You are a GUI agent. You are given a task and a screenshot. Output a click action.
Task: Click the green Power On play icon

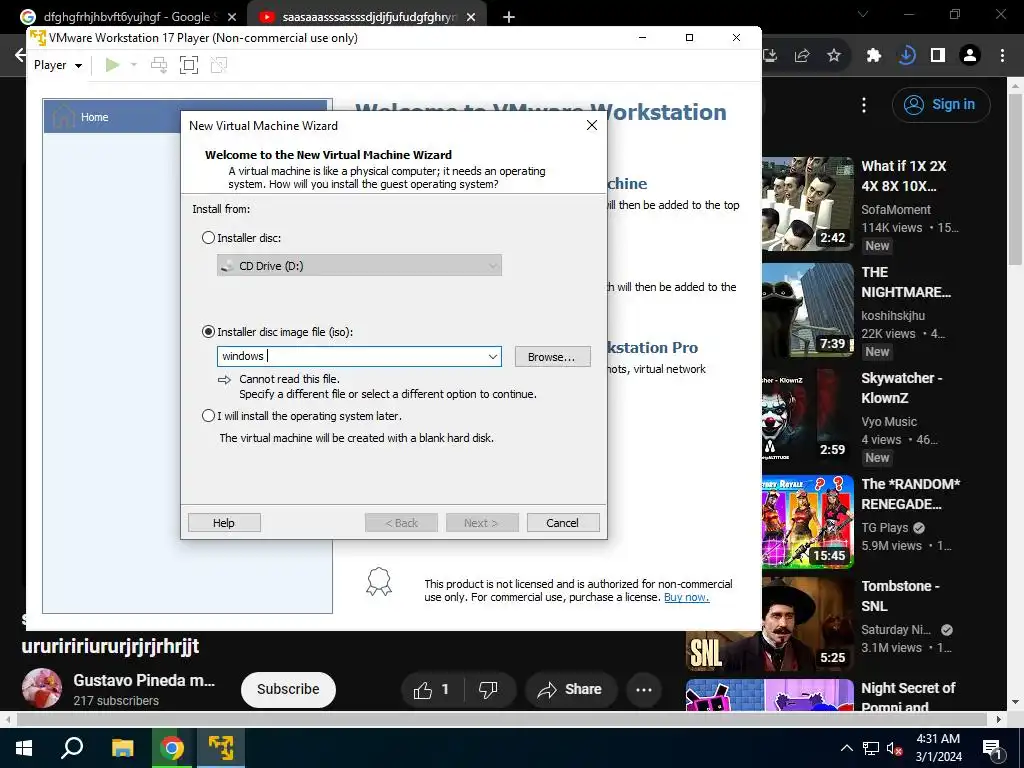112,65
